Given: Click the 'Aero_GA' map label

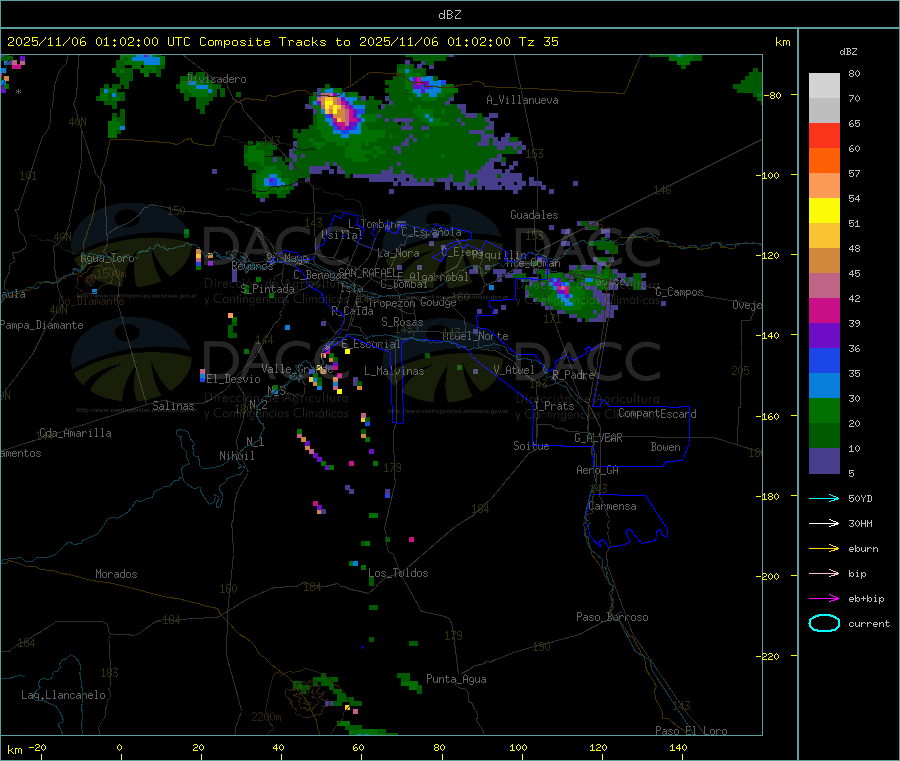Looking at the screenshot, I should pyautogui.click(x=598, y=470).
